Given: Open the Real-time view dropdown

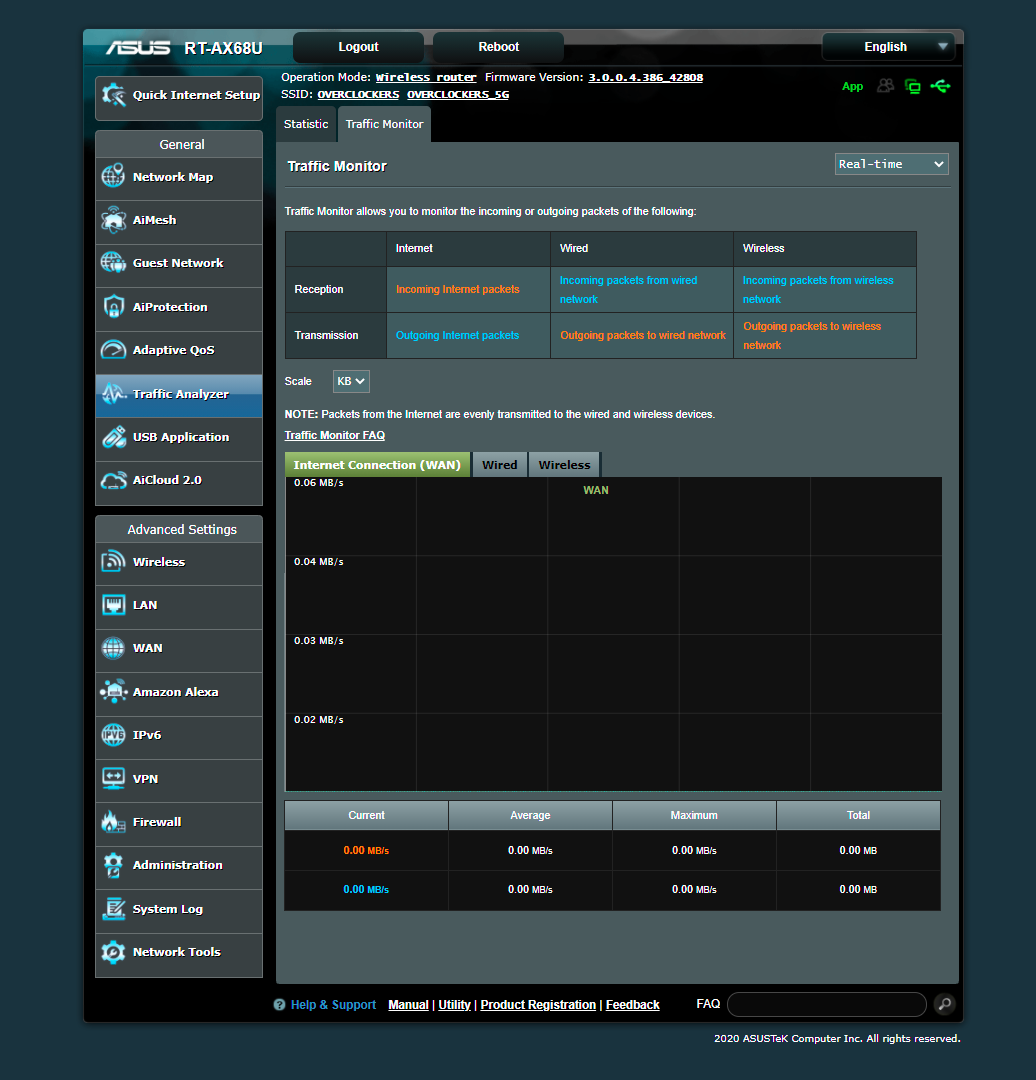Looking at the screenshot, I should click(891, 164).
